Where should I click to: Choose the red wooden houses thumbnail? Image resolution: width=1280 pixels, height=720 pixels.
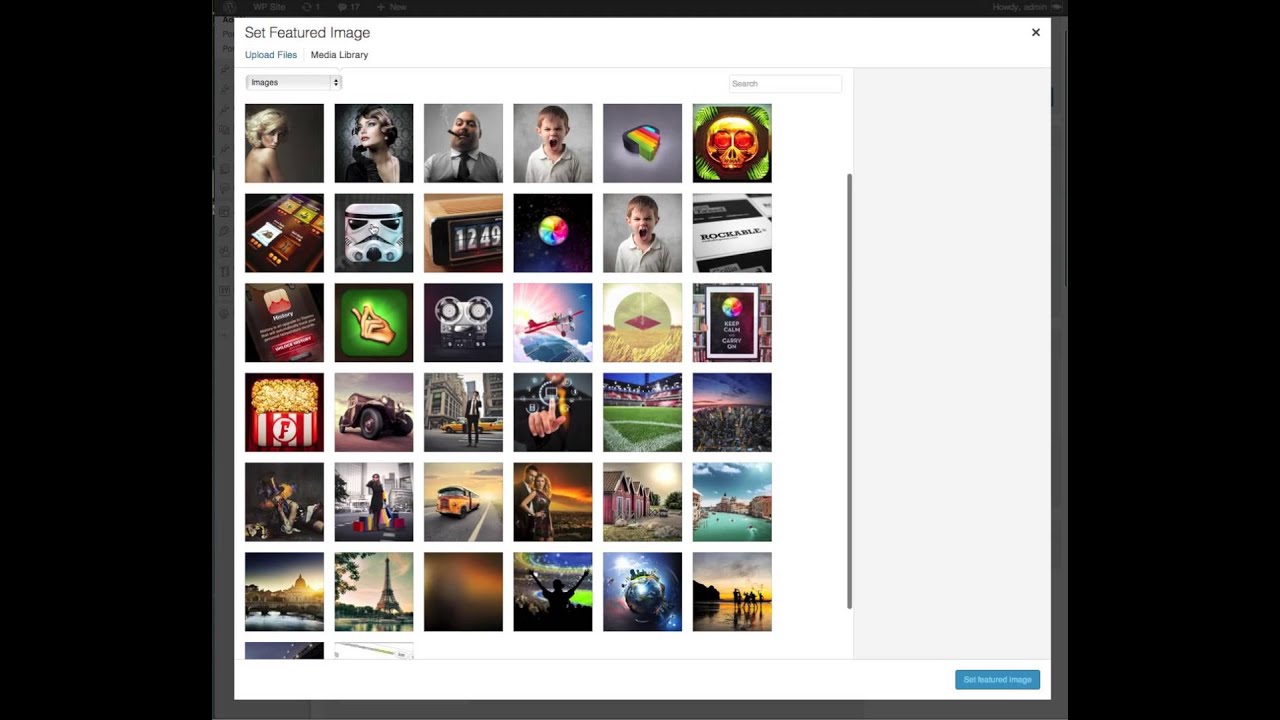tap(642, 502)
